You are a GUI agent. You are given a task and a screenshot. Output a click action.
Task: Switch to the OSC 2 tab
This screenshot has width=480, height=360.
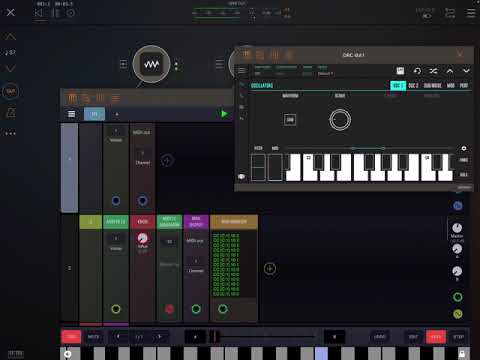[x=413, y=86]
